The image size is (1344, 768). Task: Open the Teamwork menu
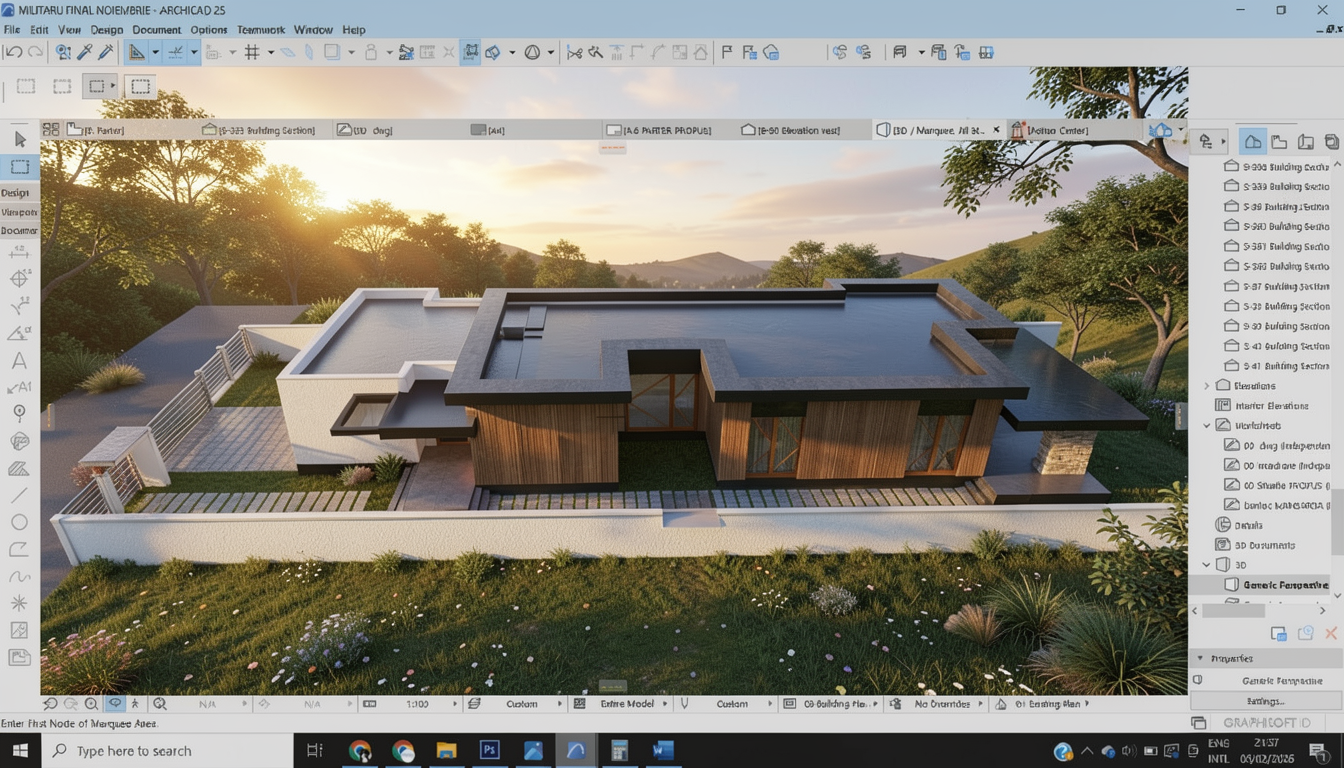click(x=260, y=30)
